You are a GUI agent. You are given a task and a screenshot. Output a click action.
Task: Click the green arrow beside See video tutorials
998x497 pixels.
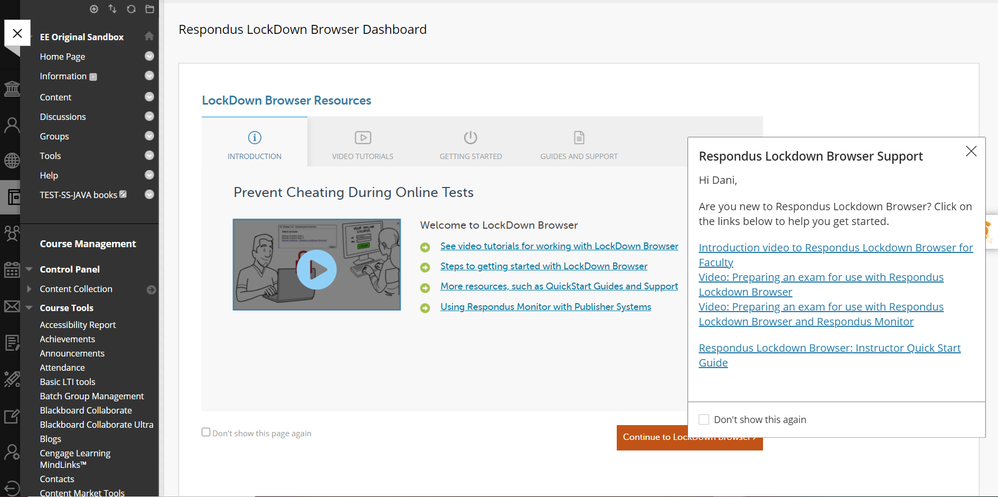pos(425,247)
